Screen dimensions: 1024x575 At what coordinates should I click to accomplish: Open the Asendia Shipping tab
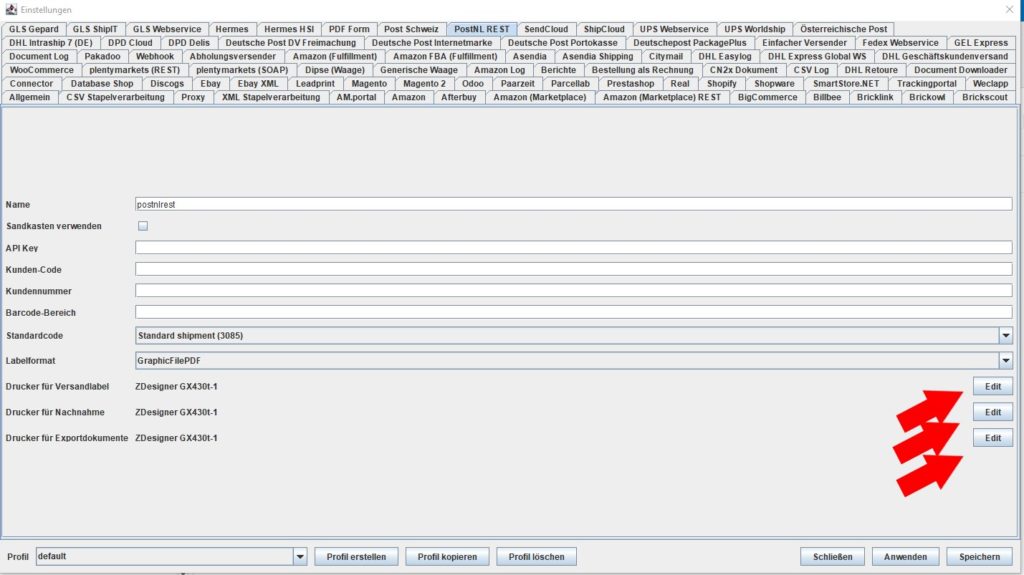(x=598, y=57)
